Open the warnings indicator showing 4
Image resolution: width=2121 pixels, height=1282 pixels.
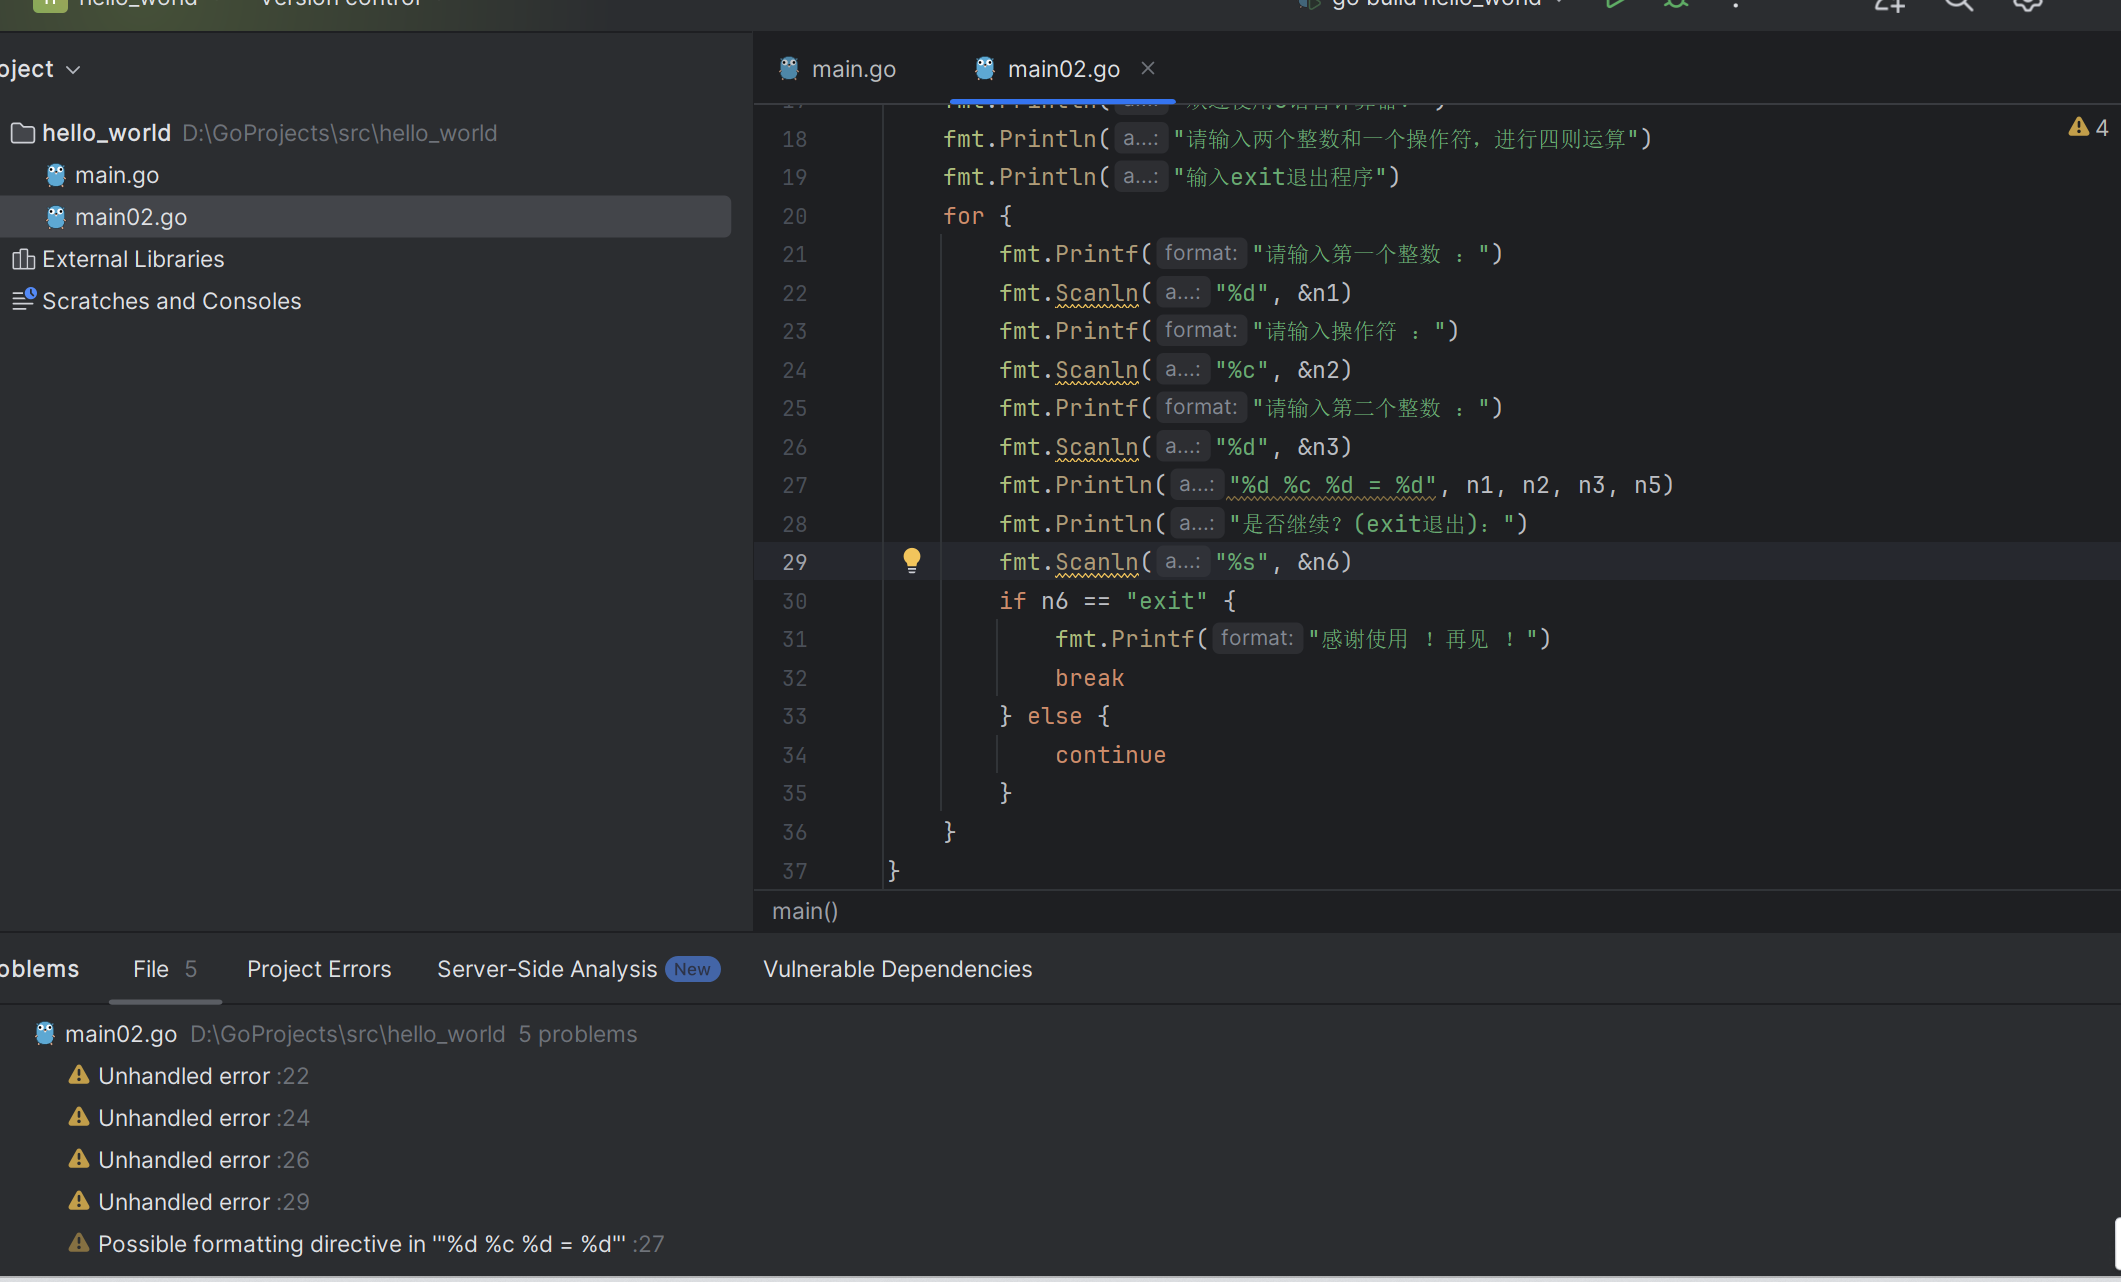click(x=2088, y=128)
